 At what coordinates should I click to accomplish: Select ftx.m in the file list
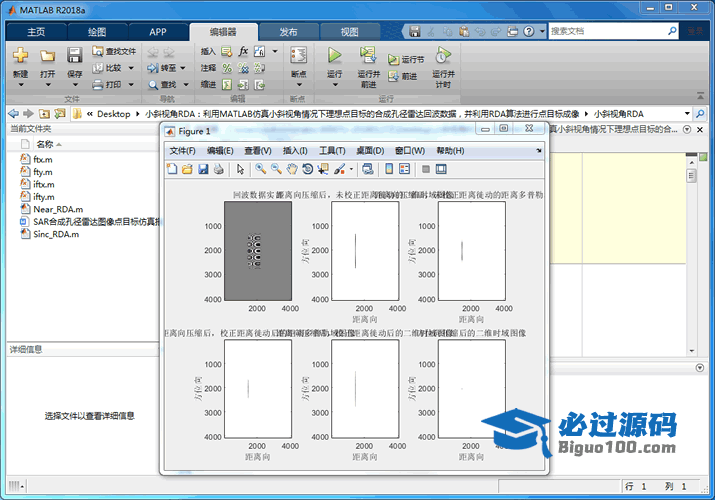pos(42,160)
